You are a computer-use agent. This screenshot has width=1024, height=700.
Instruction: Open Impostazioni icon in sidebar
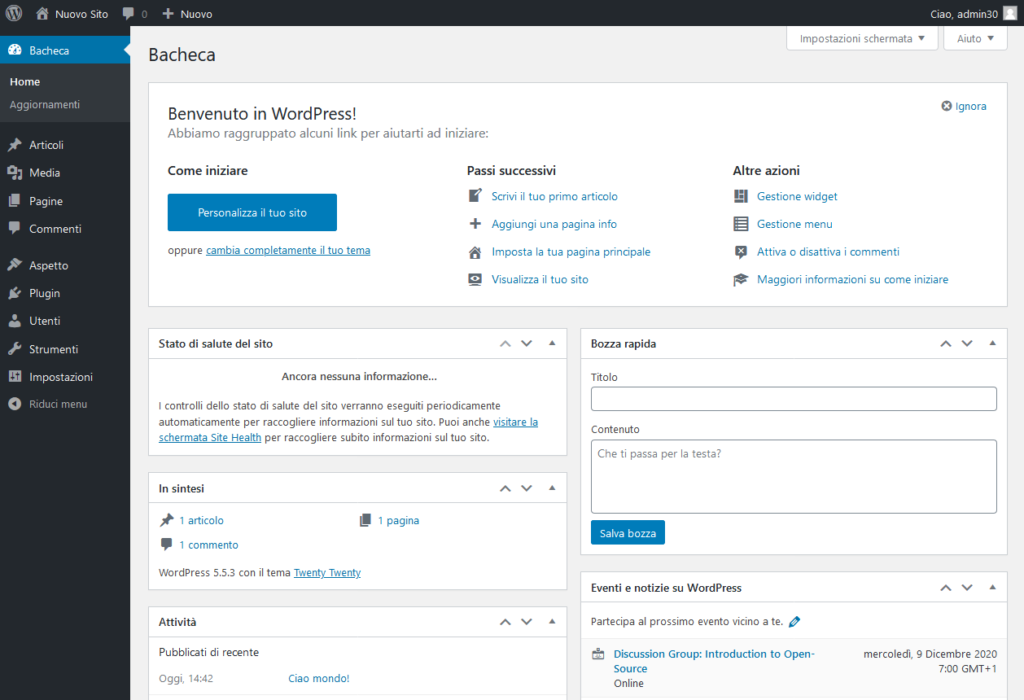pyautogui.click(x=15, y=377)
